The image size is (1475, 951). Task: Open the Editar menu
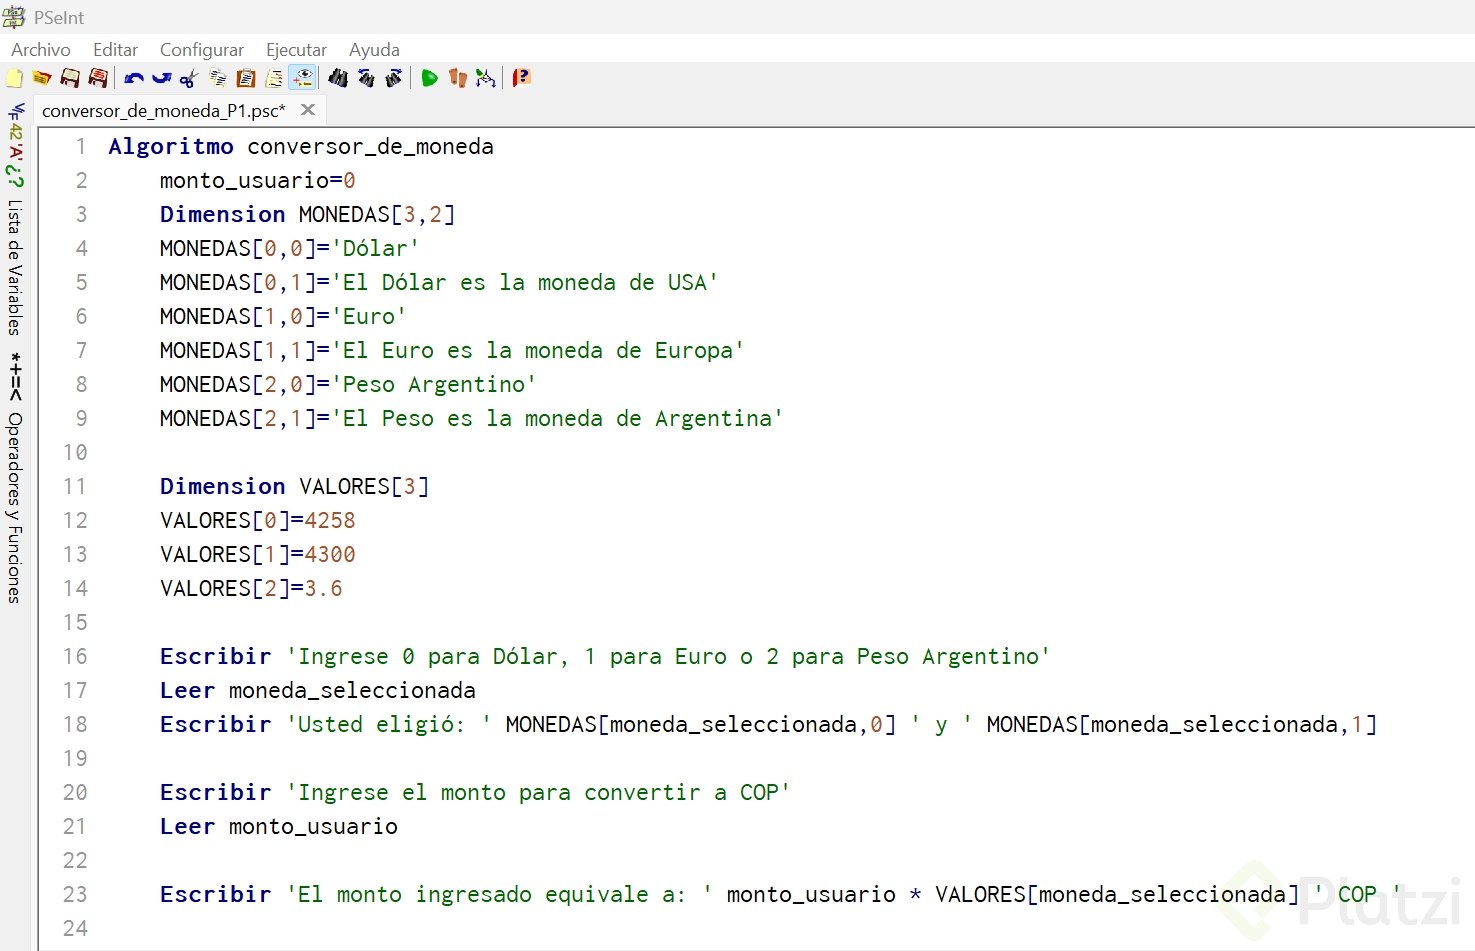(116, 50)
